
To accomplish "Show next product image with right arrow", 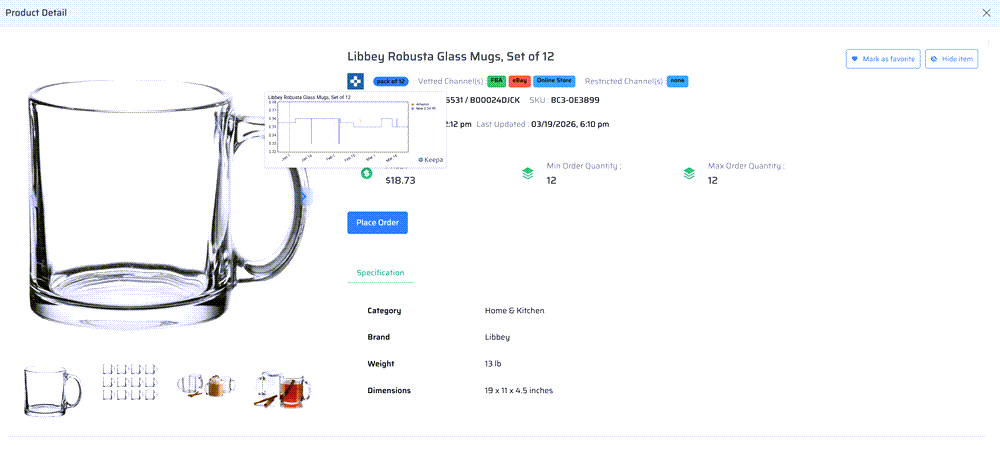I will click(304, 198).
